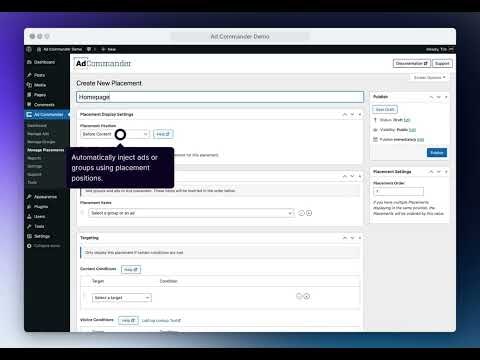Viewport: 480px width, 360px height.
Task: Open Posts in the WordPress sidebar
Action: click(x=39, y=75)
